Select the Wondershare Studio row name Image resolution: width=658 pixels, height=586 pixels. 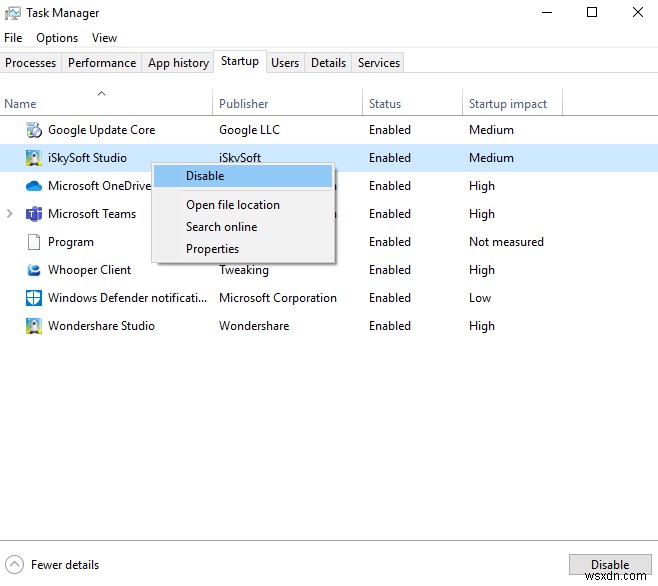click(101, 326)
